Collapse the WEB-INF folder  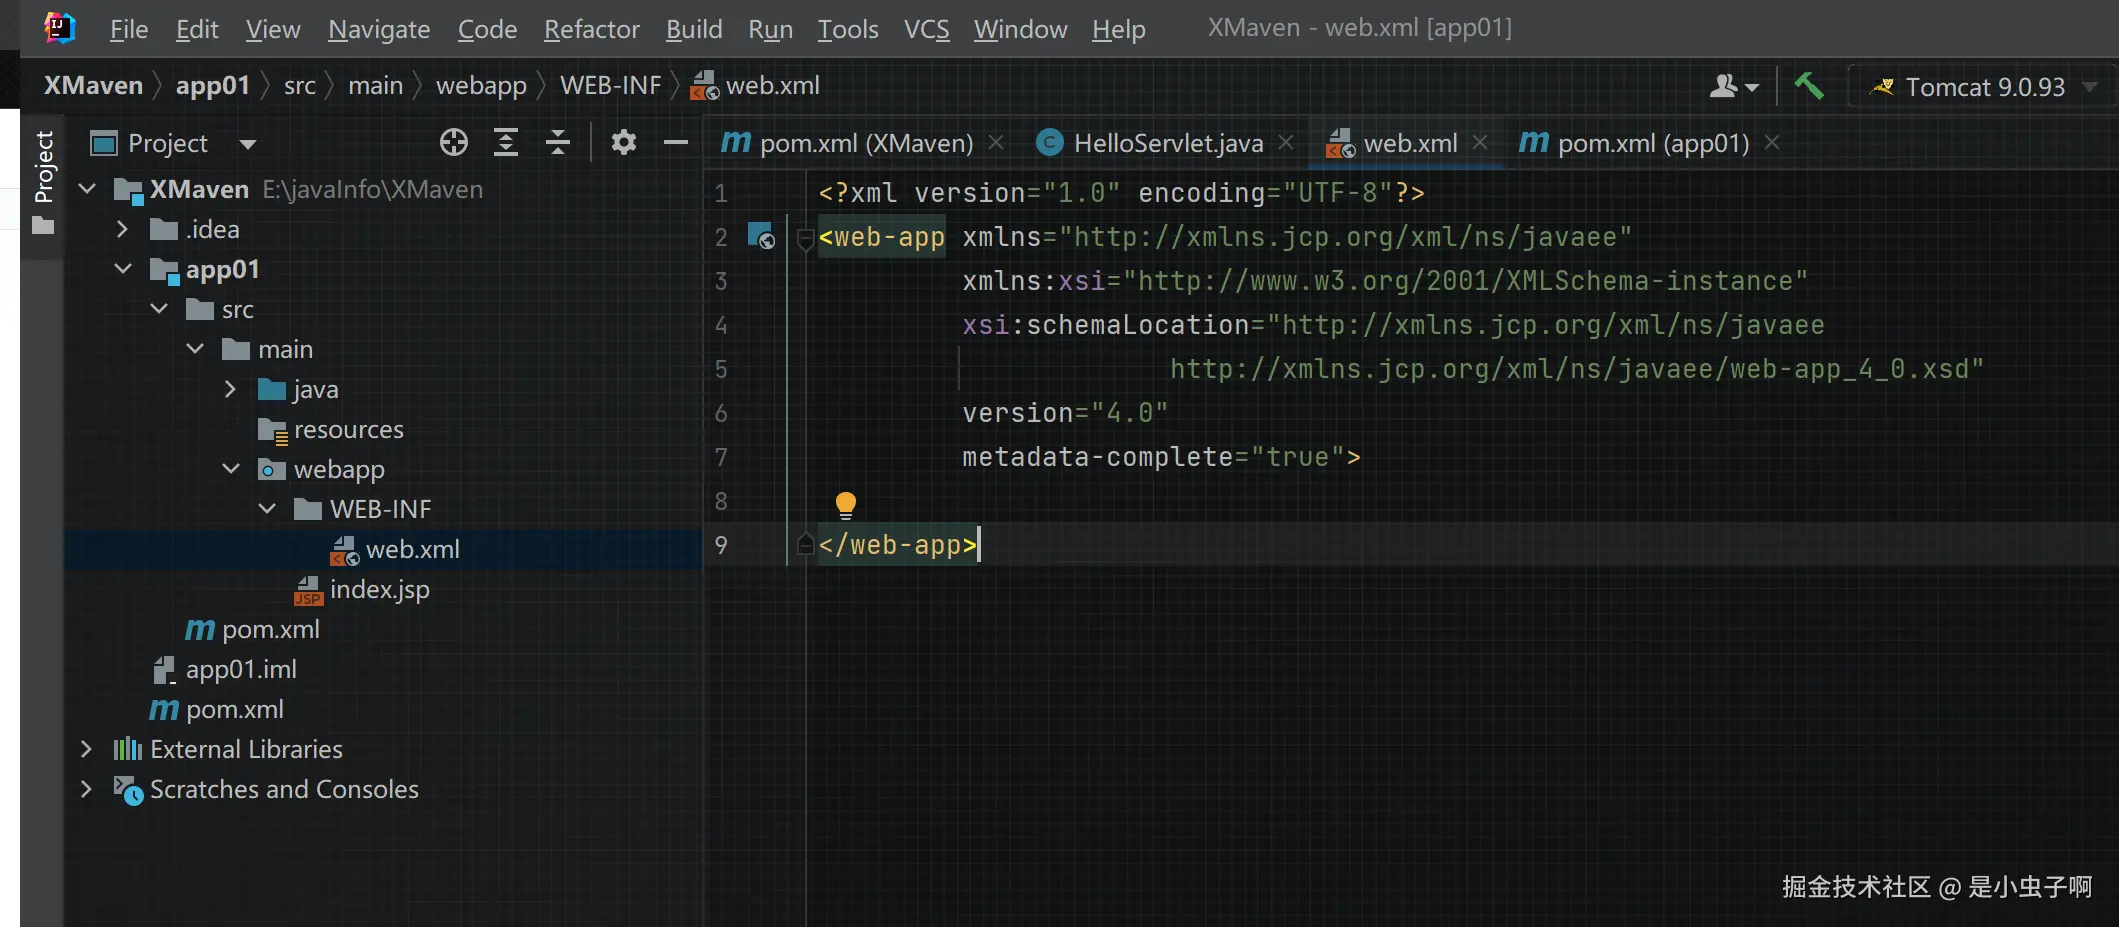point(267,509)
